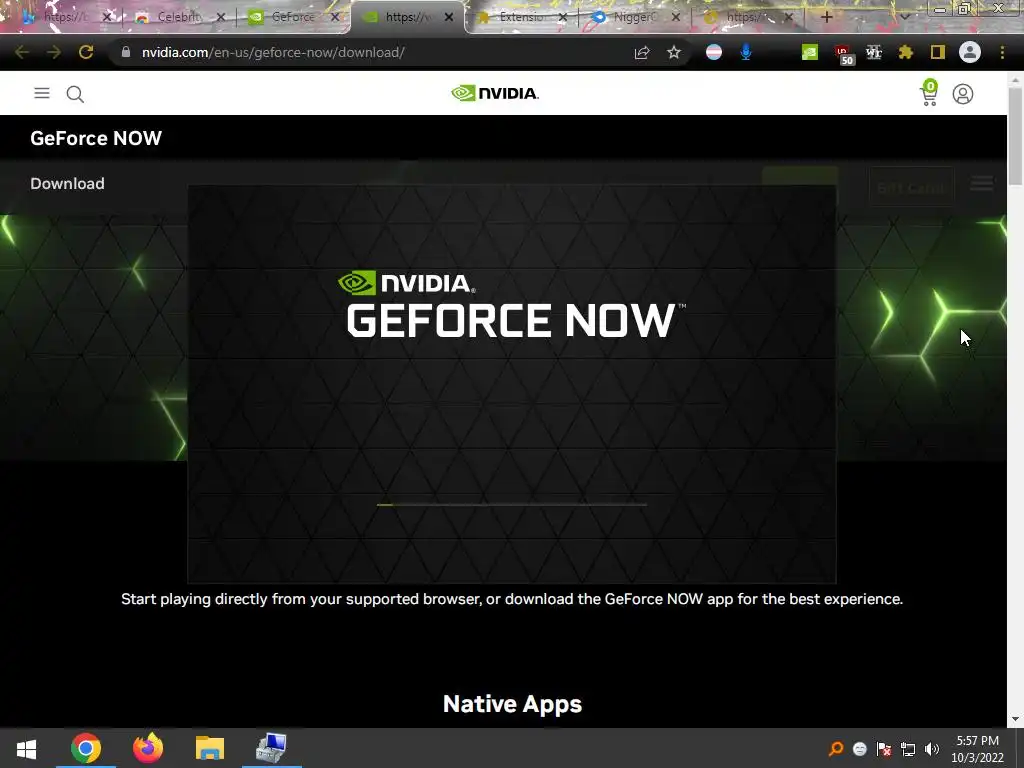Click the blue microphone extension icon
Image resolution: width=1024 pixels, height=768 pixels.
(746, 52)
